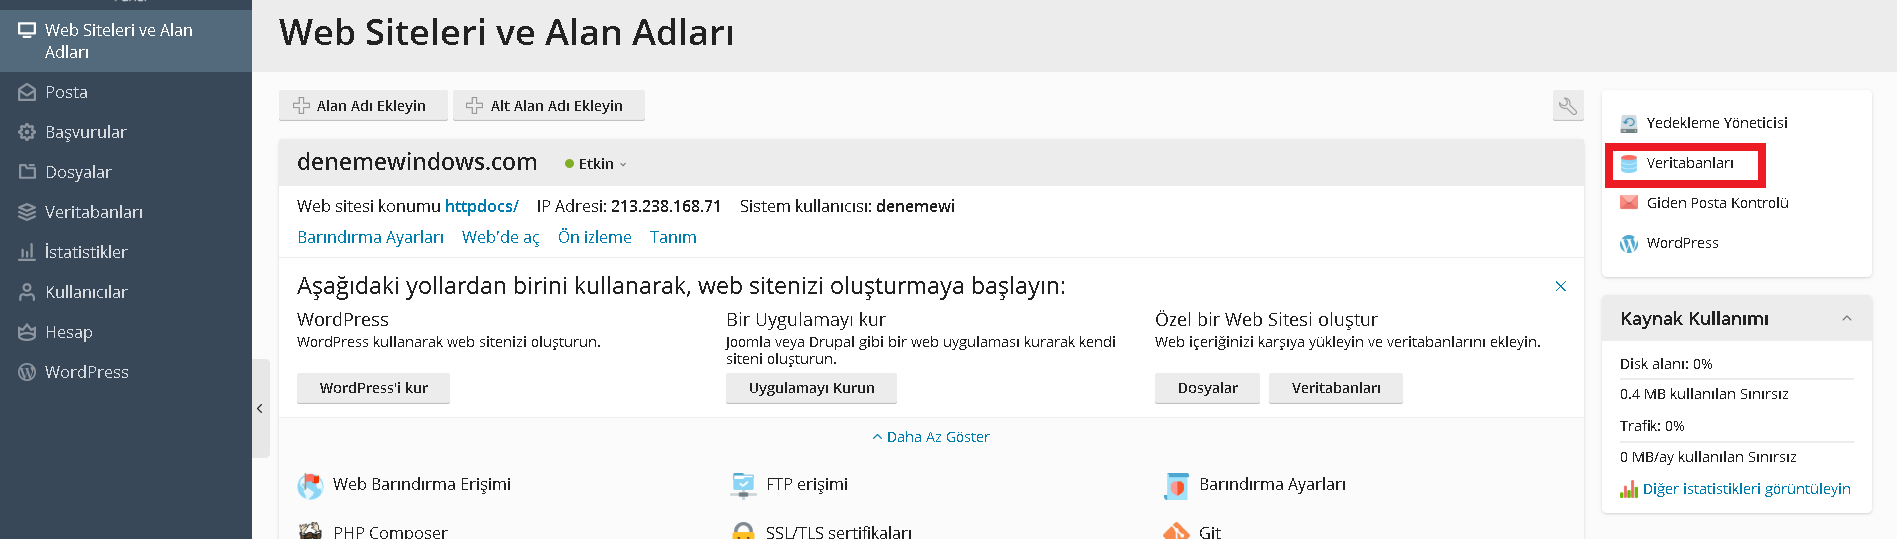Screen dimensions: 1897x539
Task: Click the PHP Composer icon
Action: pos(310,530)
